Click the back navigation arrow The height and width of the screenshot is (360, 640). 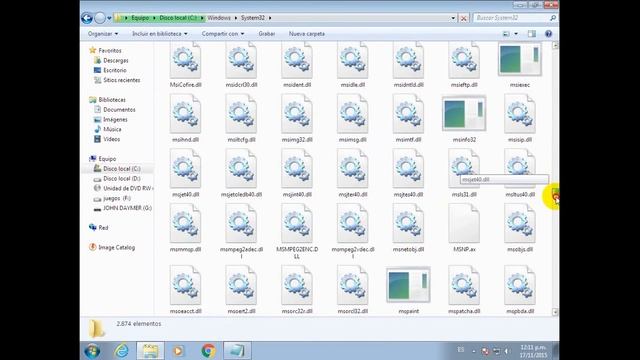87,18
